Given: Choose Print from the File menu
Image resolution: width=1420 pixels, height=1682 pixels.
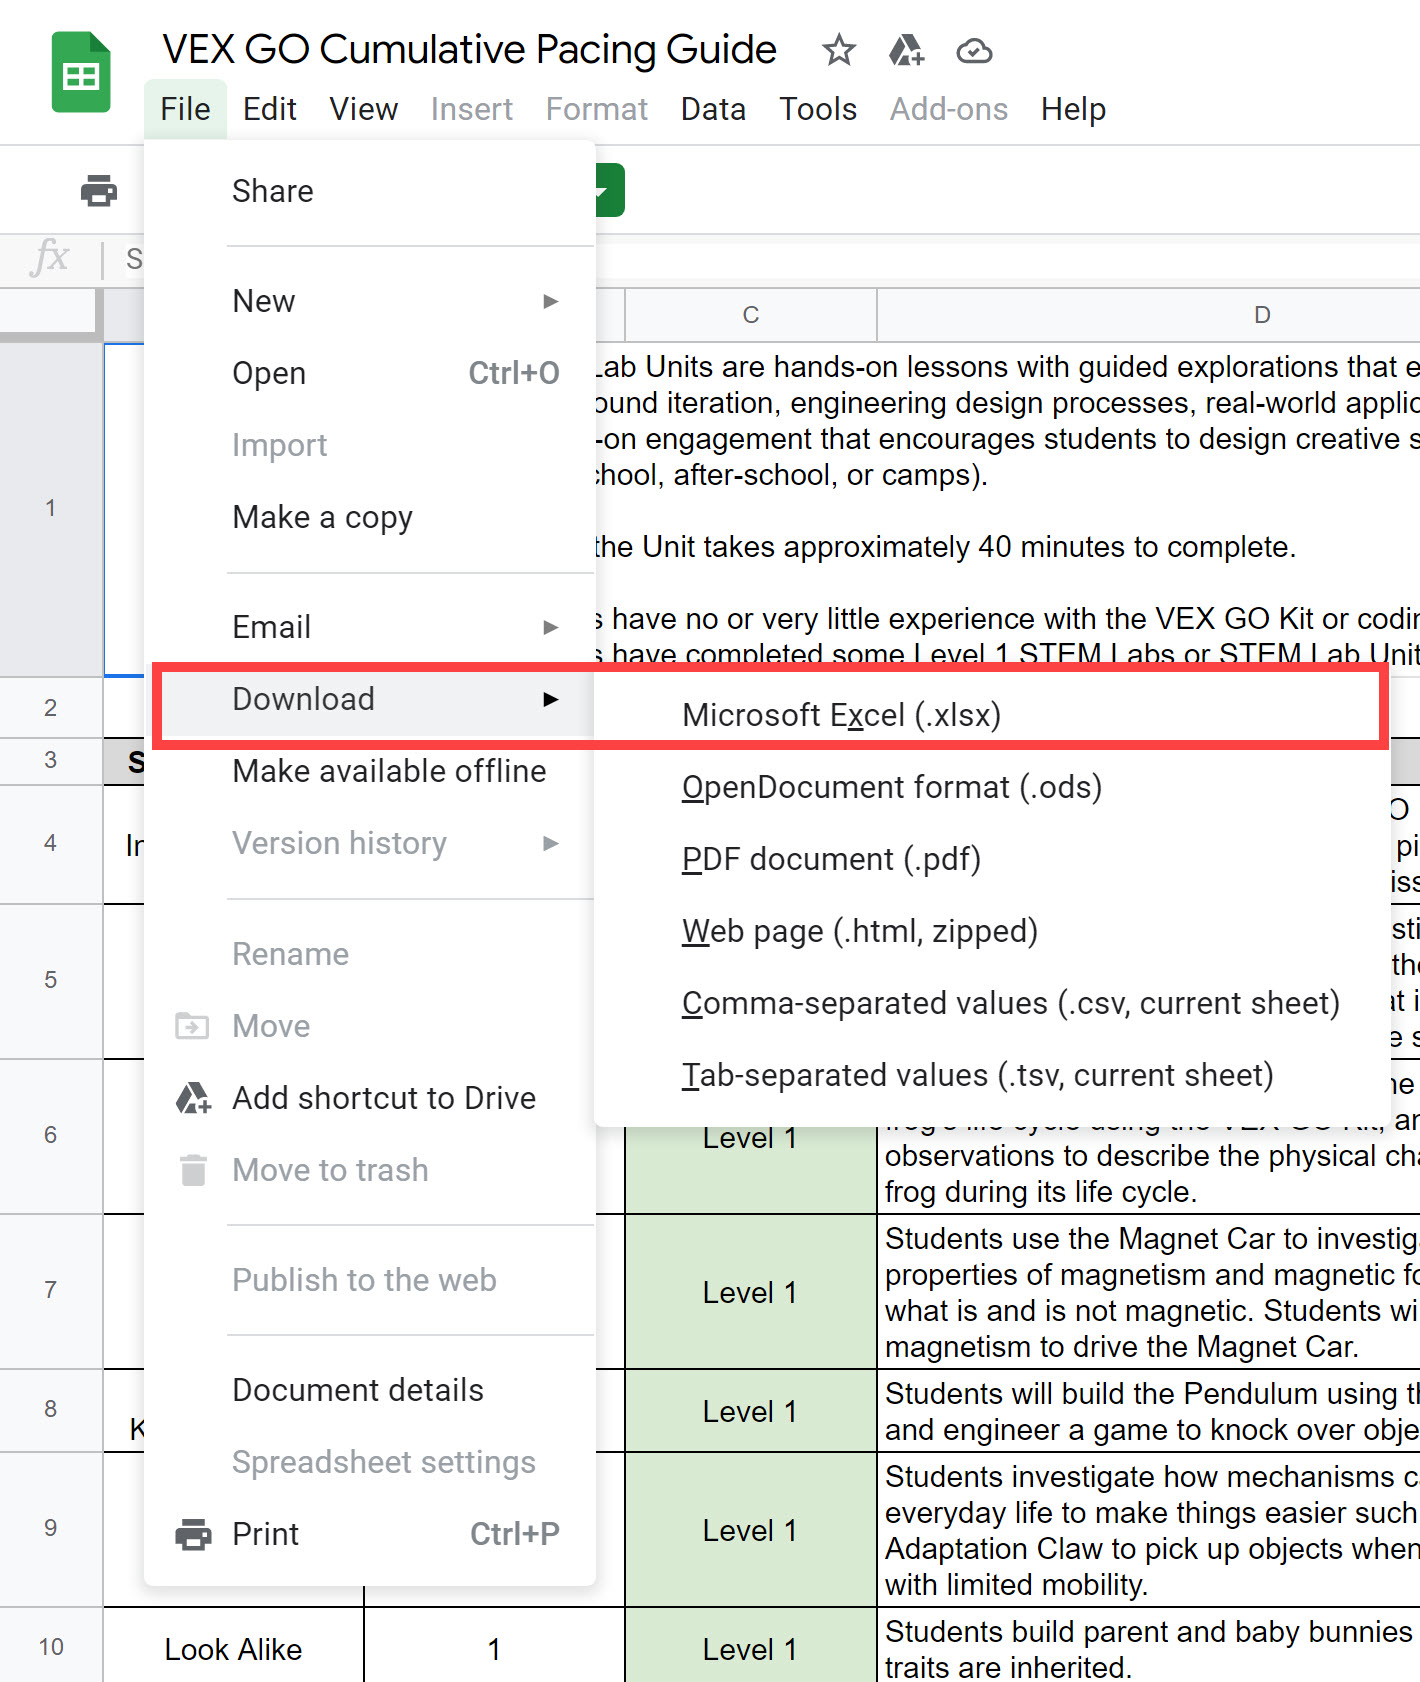Looking at the screenshot, I should (x=266, y=1534).
